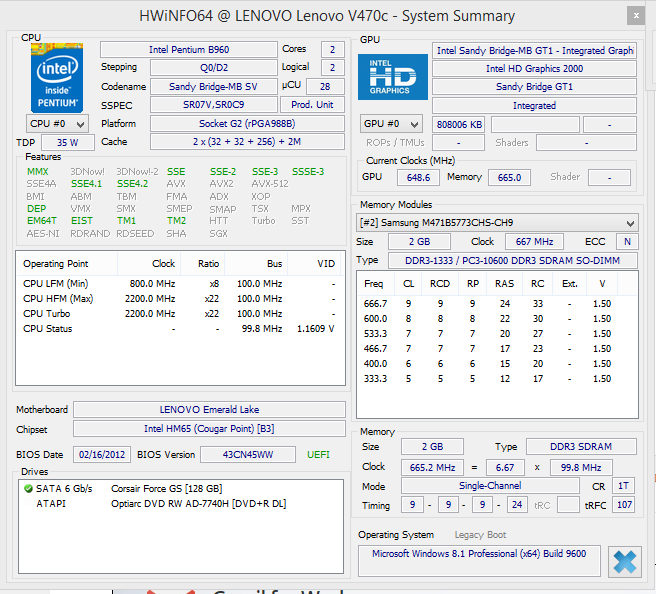Click the Intel HD Graphics 2000 field
Image resolution: width=656 pixels, height=594 pixels.
point(534,69)
